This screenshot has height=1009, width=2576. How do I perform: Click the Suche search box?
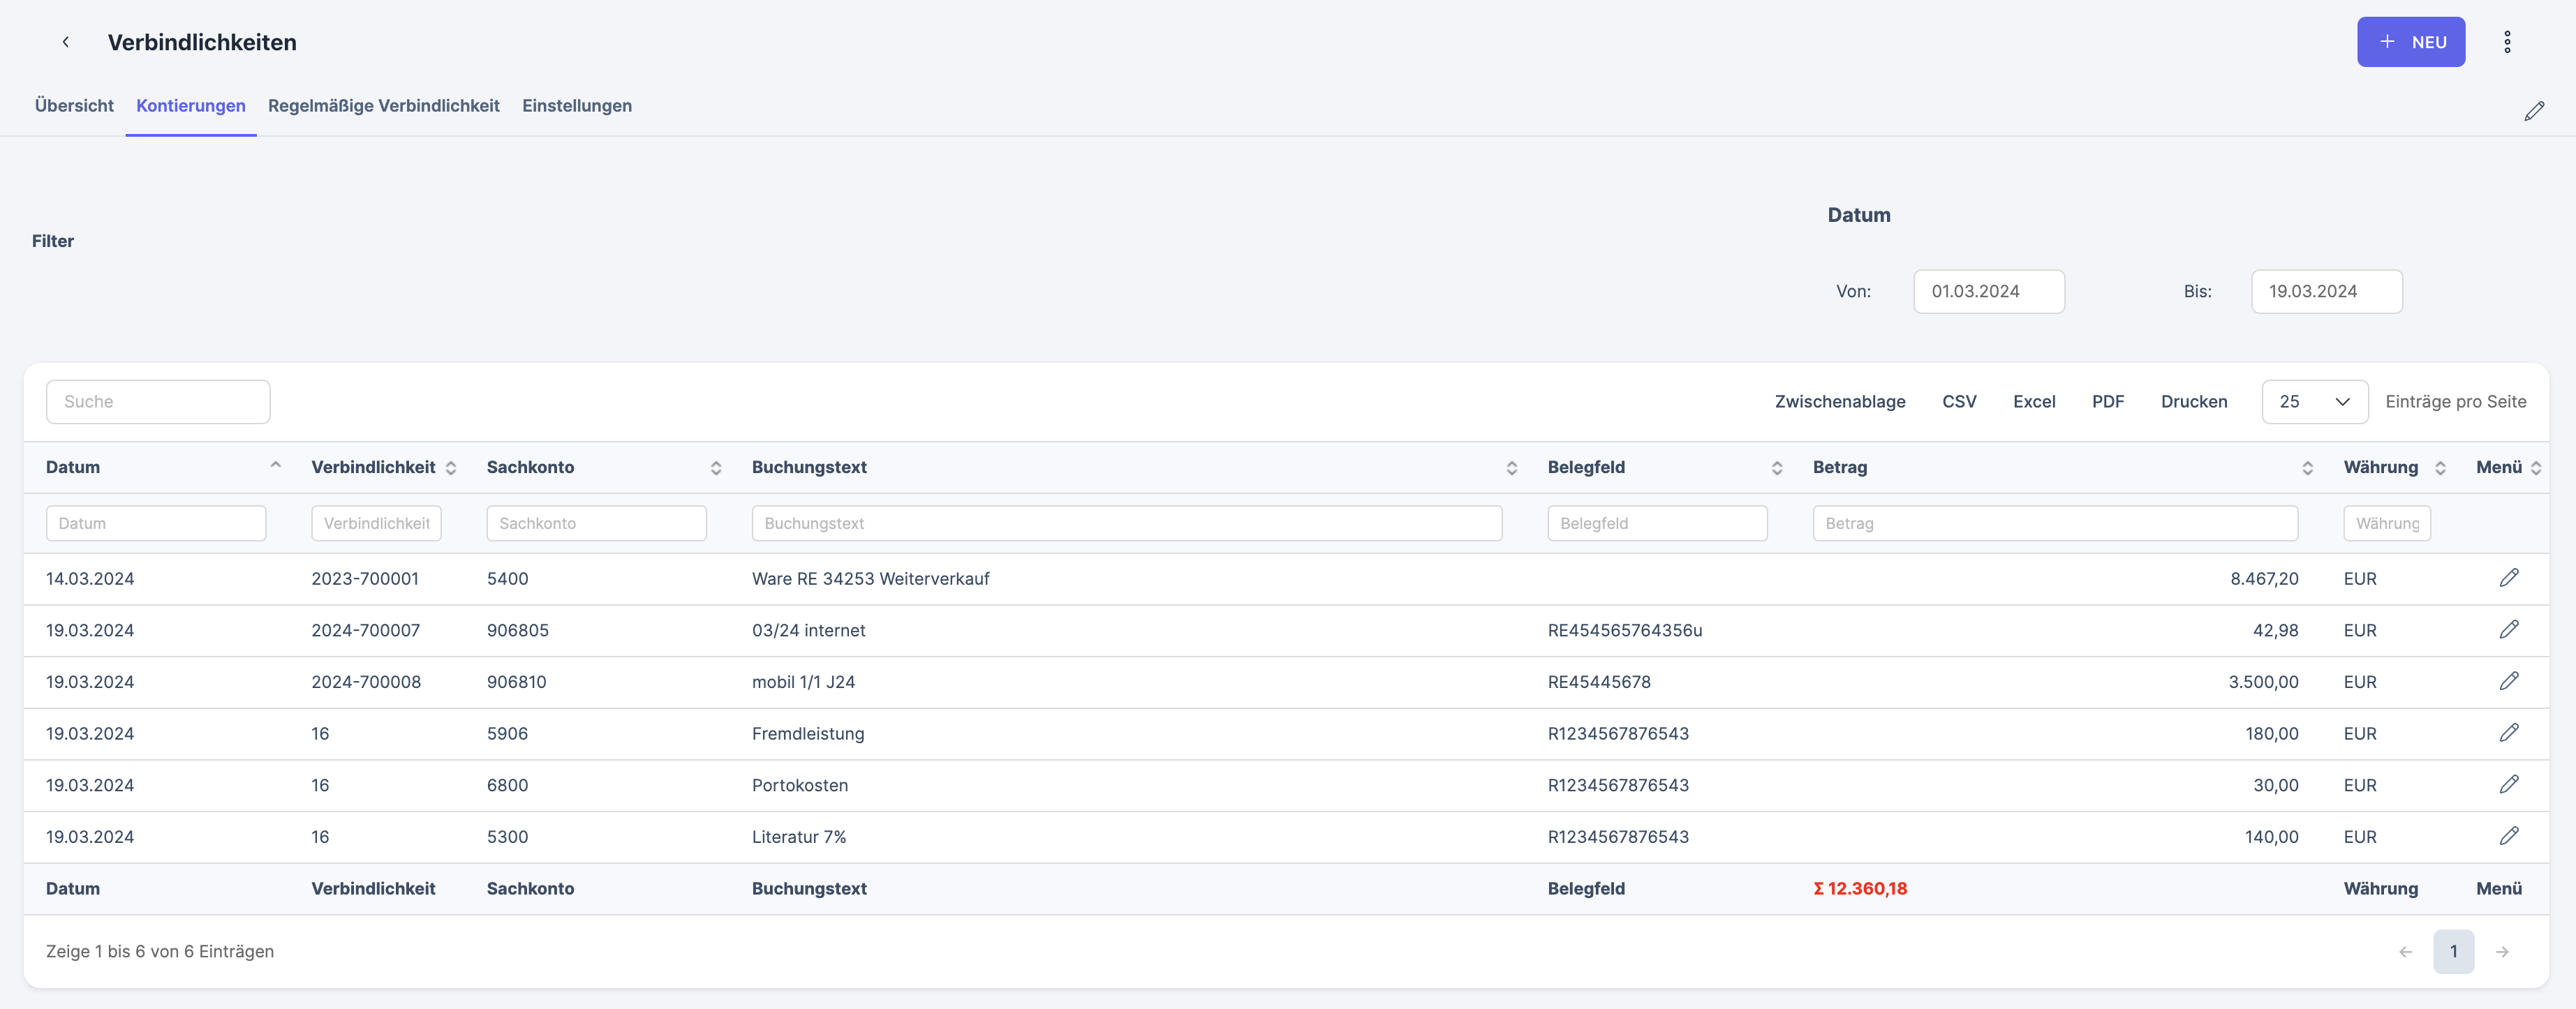158,401
